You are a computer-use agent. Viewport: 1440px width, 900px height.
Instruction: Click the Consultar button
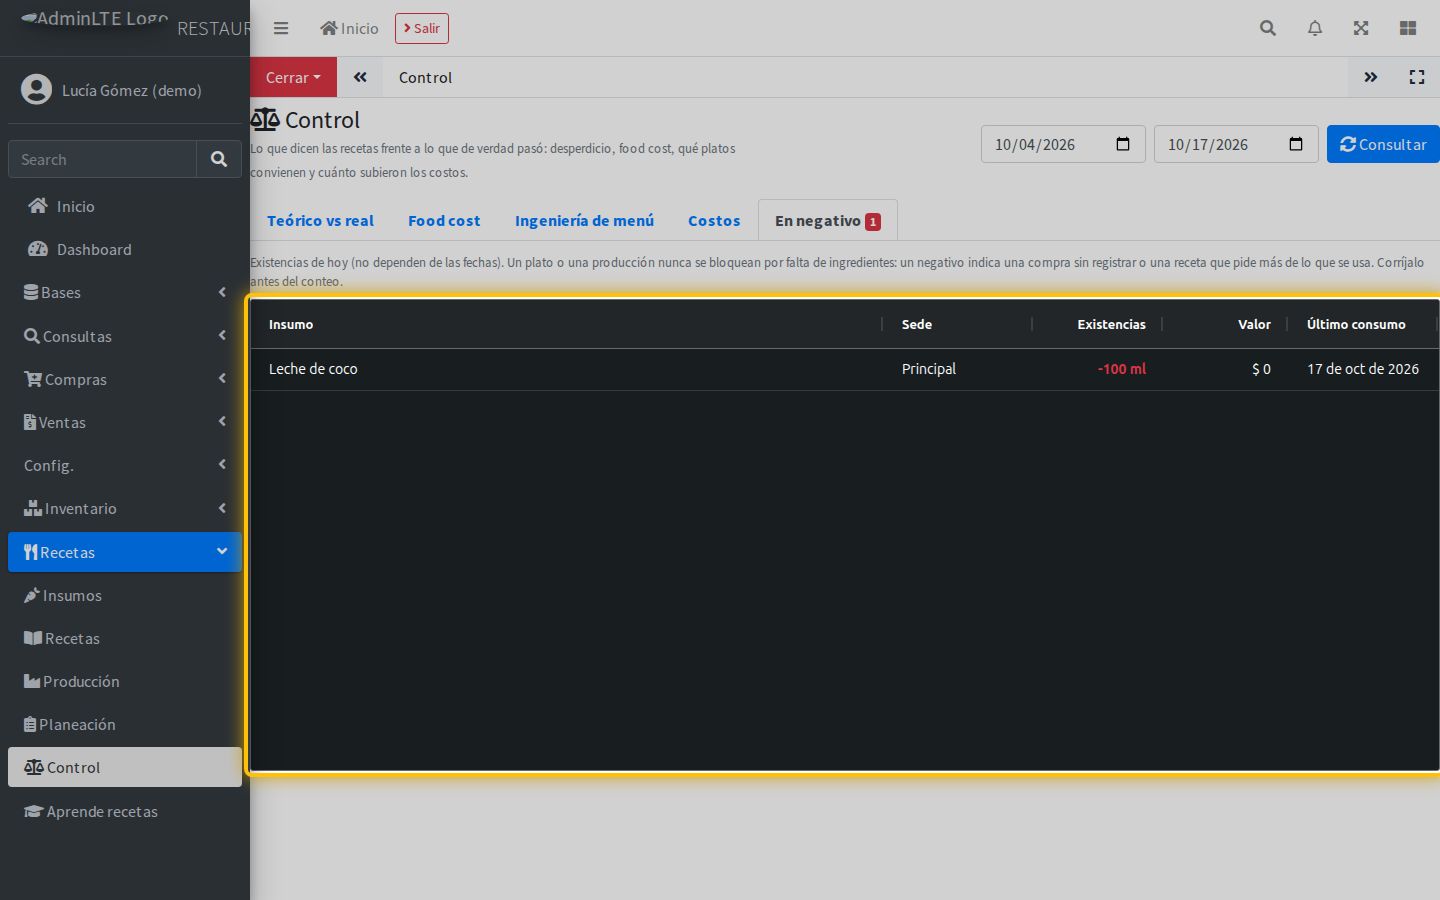[1383, 144]
